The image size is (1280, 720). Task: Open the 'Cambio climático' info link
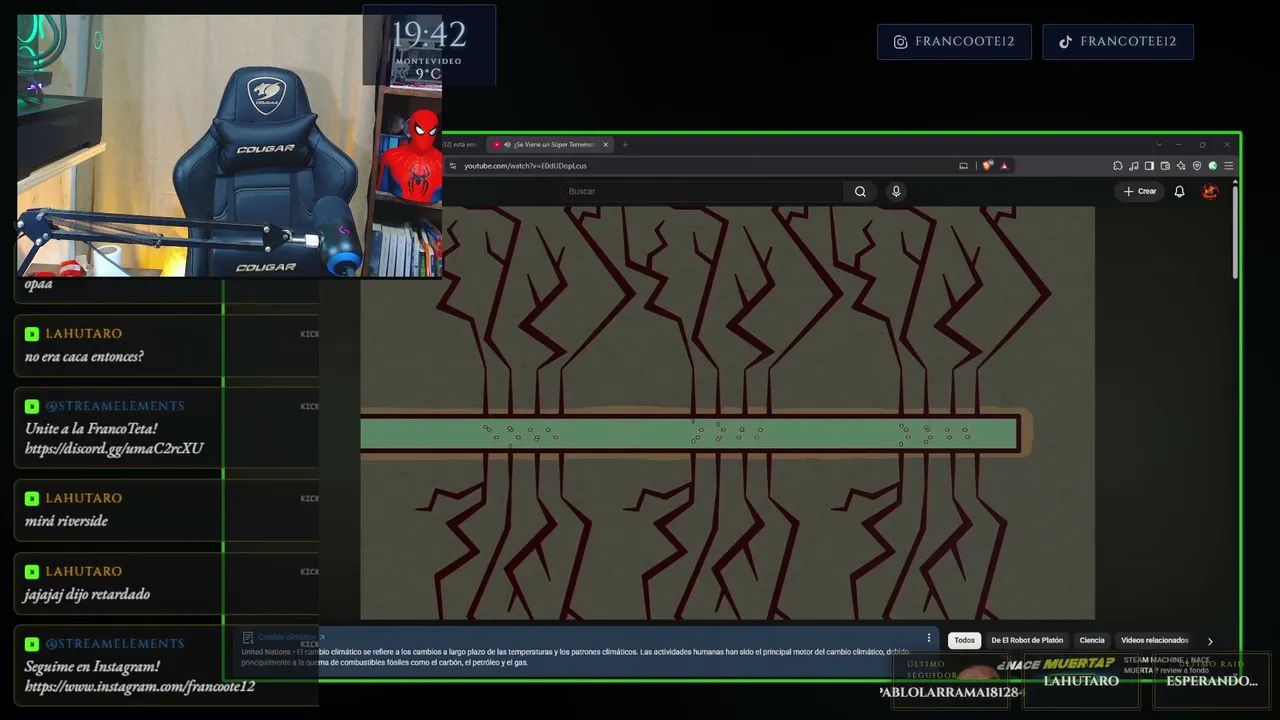[287, 637]
